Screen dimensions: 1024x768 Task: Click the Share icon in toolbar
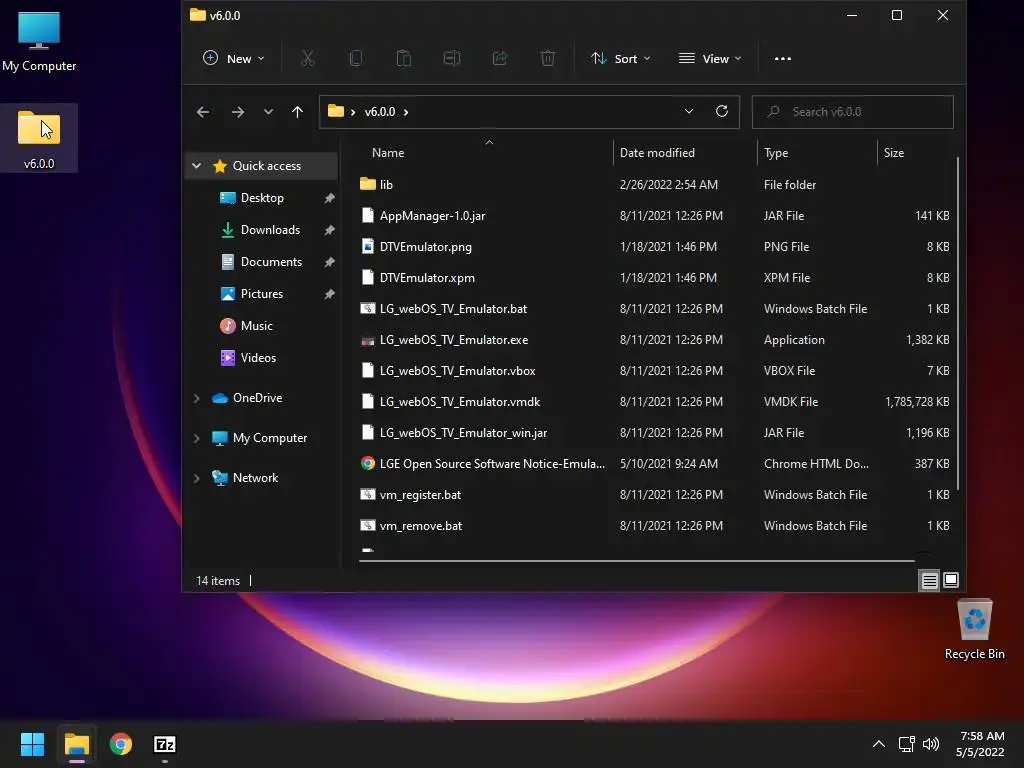click(500, 59)
